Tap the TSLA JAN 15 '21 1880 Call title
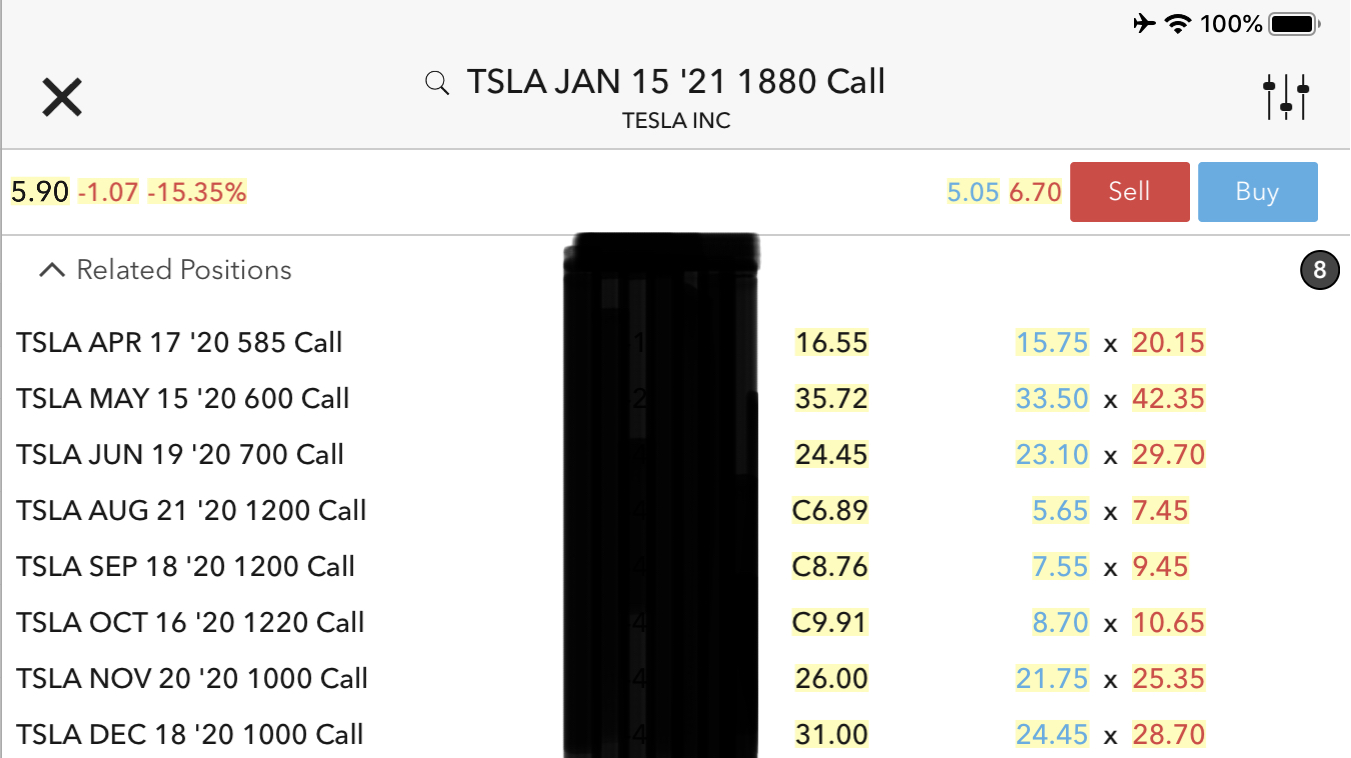Viewport: 1351px width, 758px height. [x=676, y=82]
